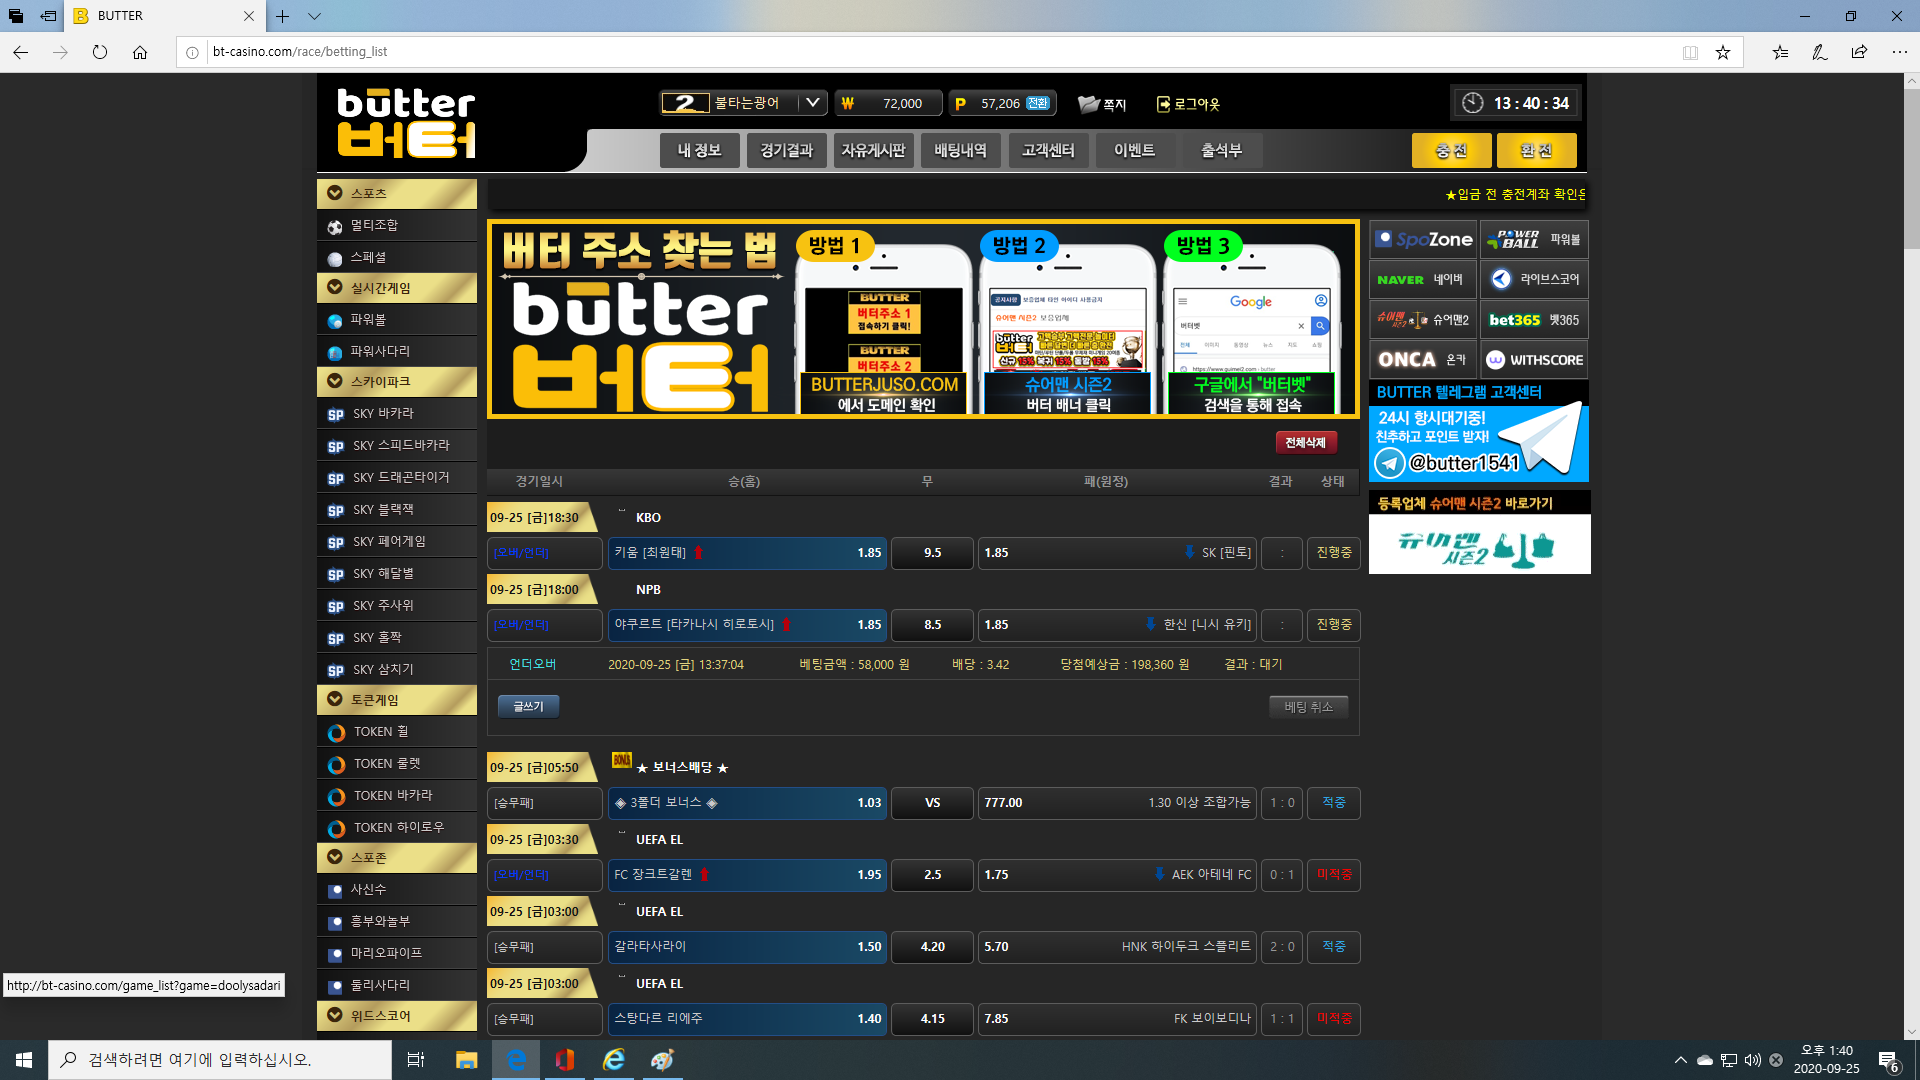
Task: Open 라이브스코어 partner link
Action: click(x=1534, y=280)
